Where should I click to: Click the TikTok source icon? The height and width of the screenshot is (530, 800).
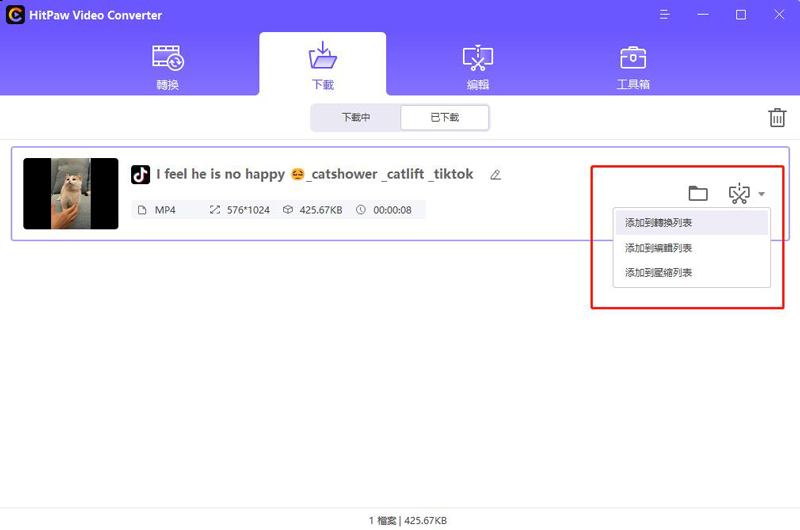coord(140,174)
